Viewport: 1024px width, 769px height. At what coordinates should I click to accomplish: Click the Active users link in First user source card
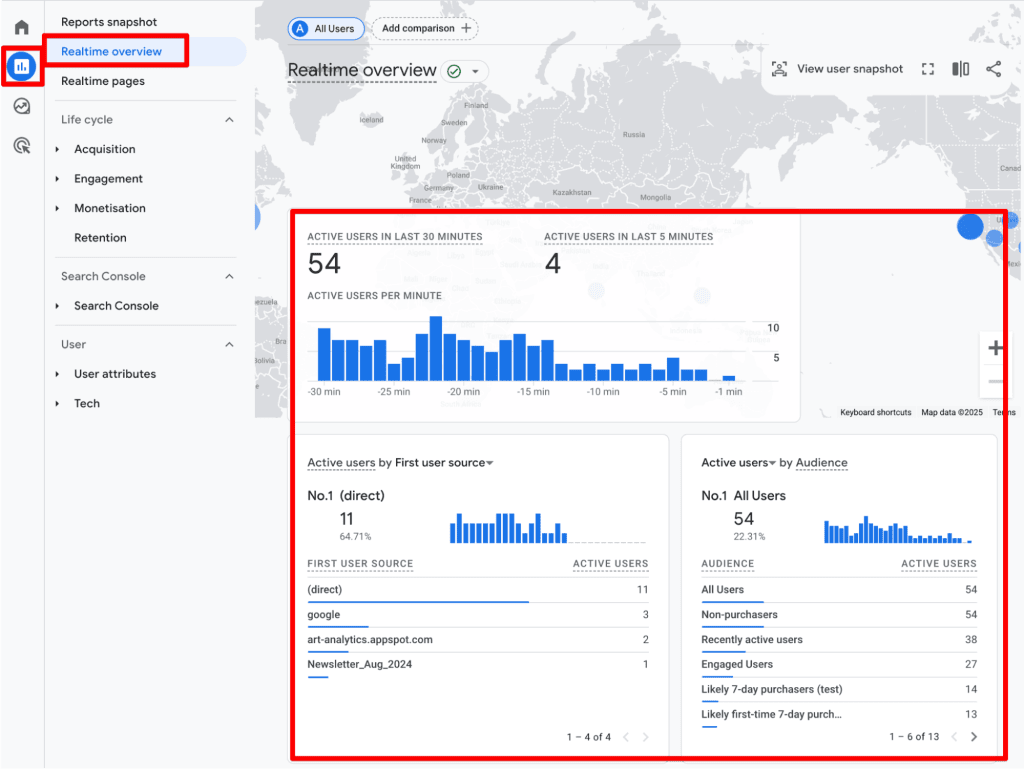[x=341, y=462]
